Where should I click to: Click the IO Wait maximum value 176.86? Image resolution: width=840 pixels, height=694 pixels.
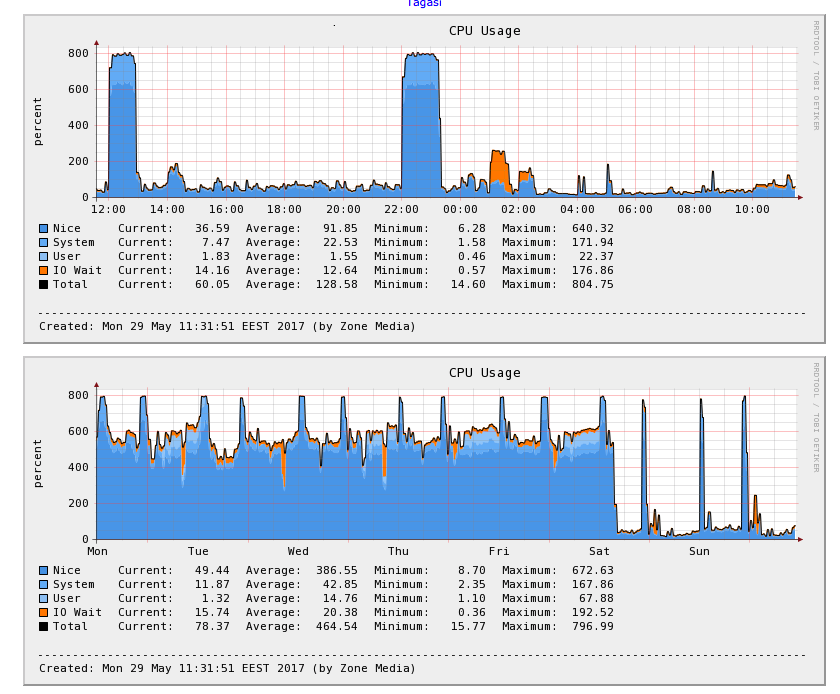[592, 271]
